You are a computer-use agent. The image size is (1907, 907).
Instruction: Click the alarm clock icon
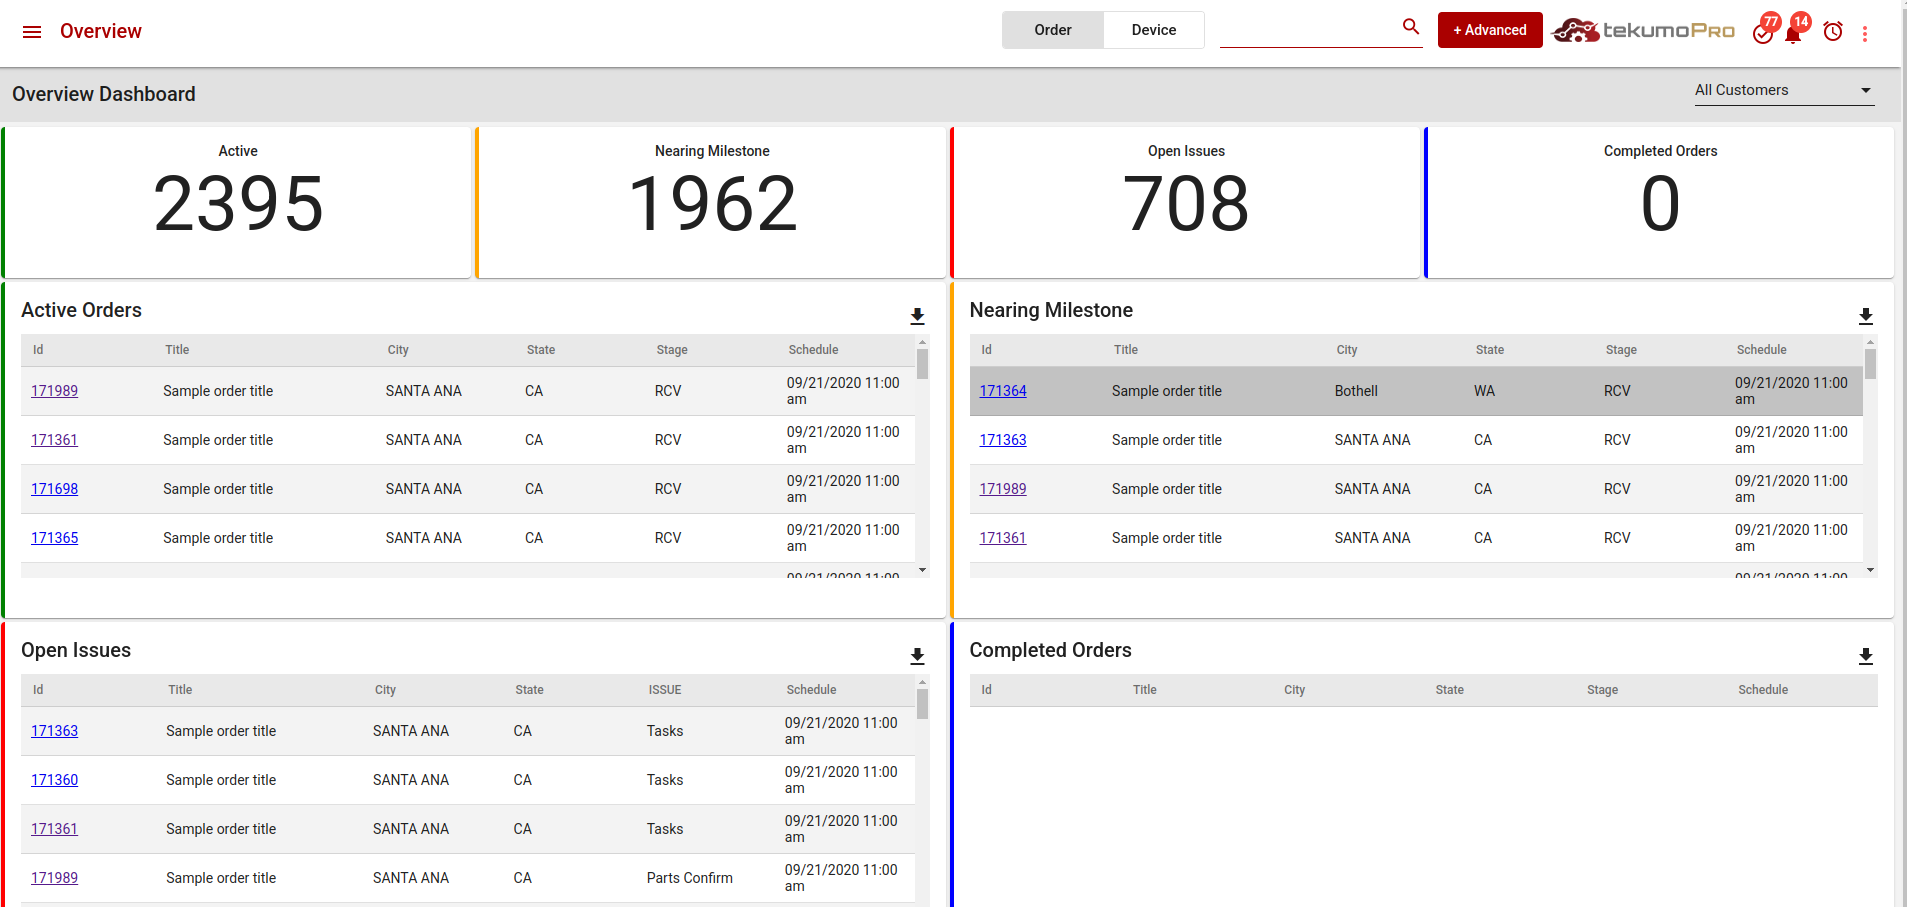point(1833,32)
